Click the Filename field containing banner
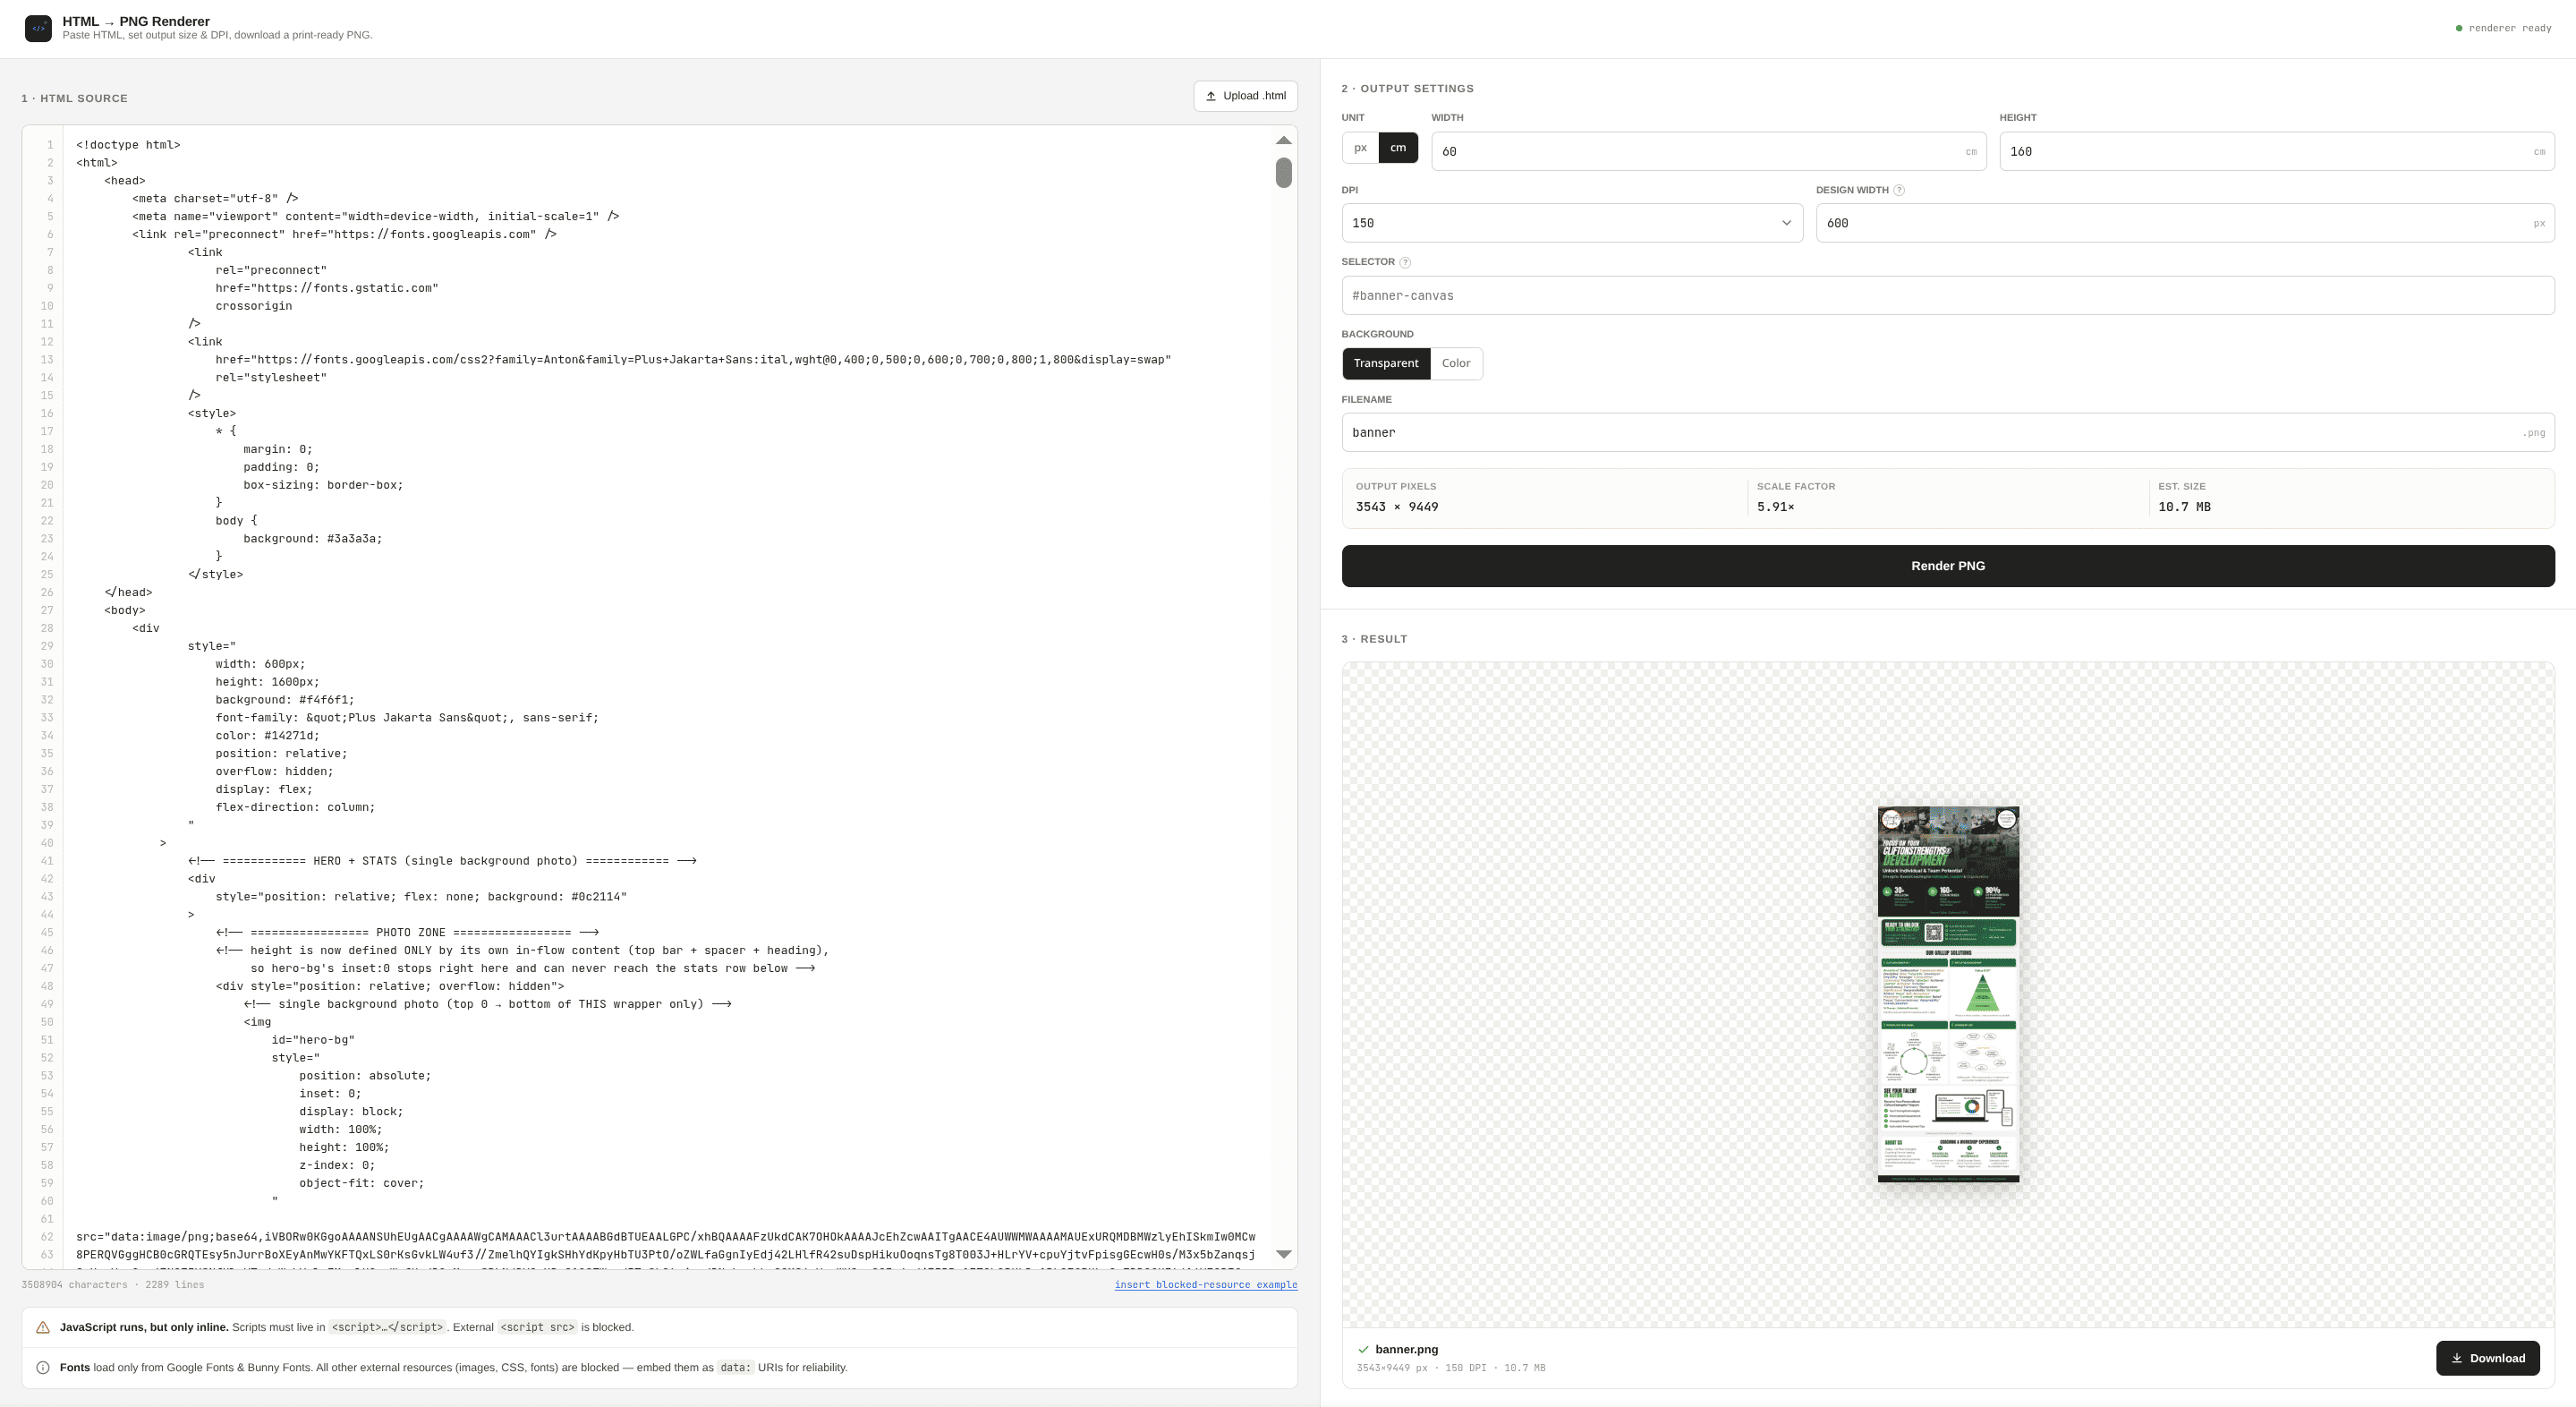 [1948, 433]
